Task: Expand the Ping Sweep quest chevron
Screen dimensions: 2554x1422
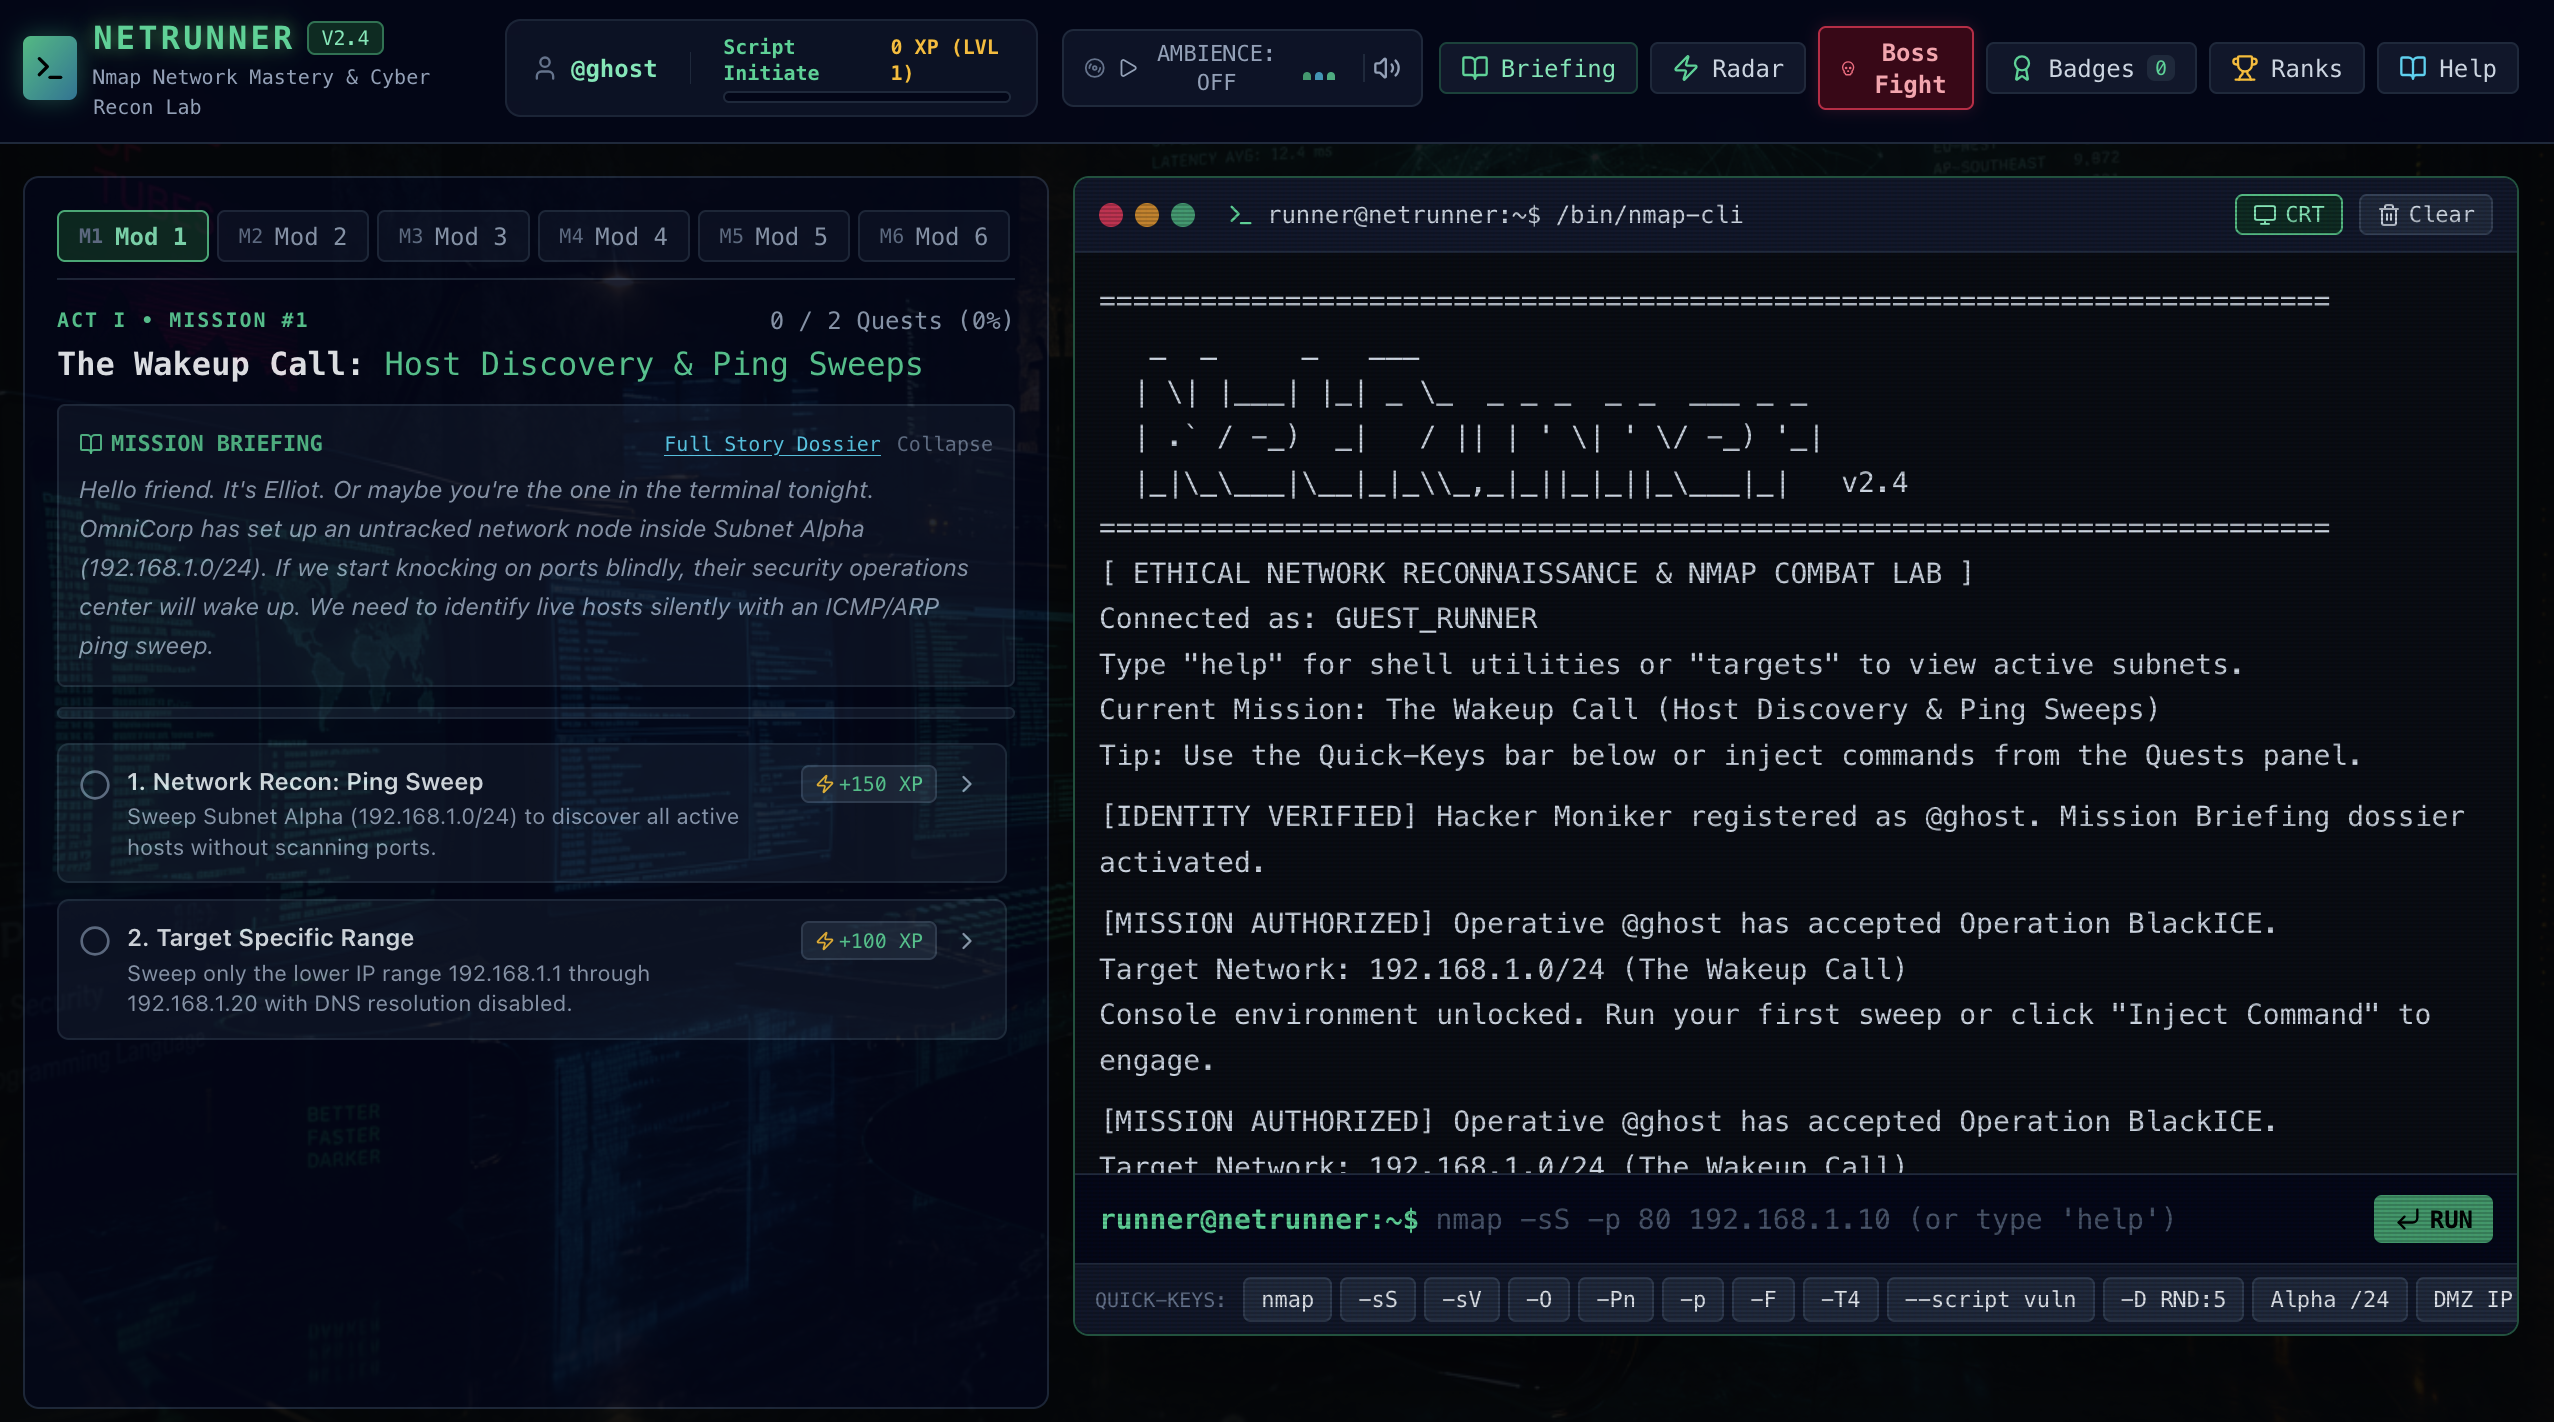Action: tap(967, 784)
